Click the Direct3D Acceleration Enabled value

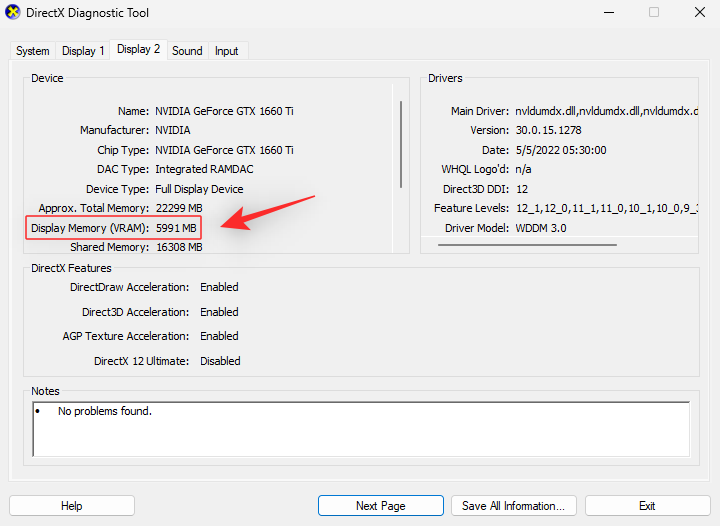219,312
